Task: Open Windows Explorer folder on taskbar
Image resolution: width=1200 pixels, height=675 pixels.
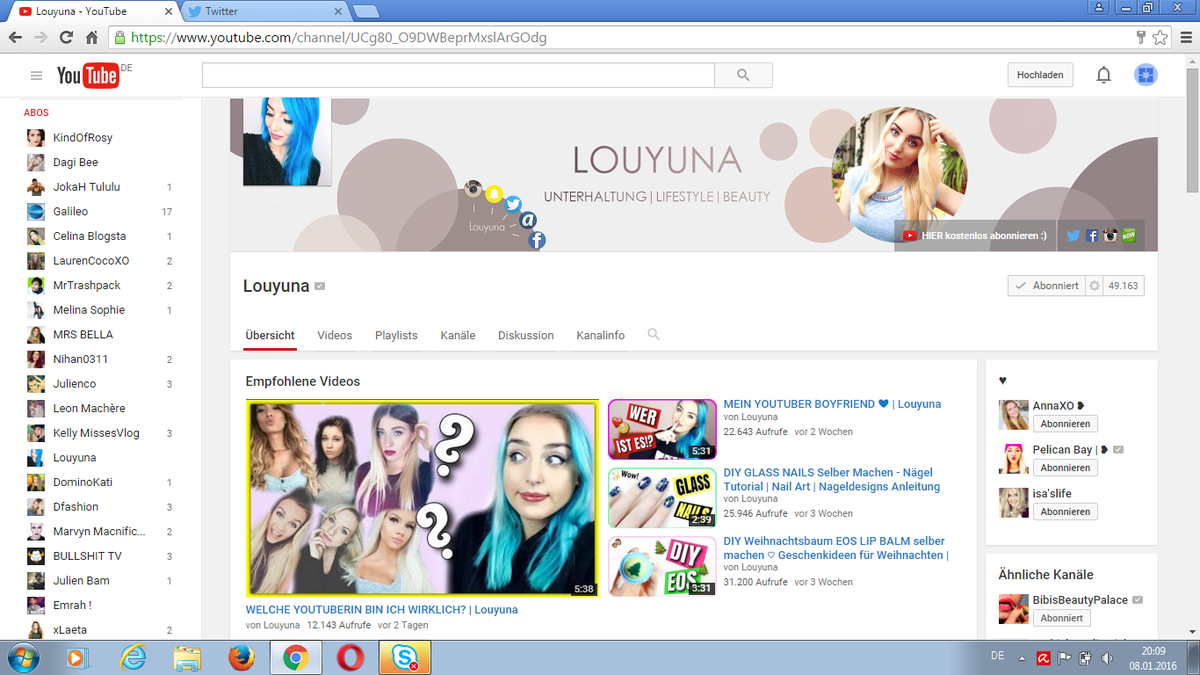Action: click(x=186, y=657)
